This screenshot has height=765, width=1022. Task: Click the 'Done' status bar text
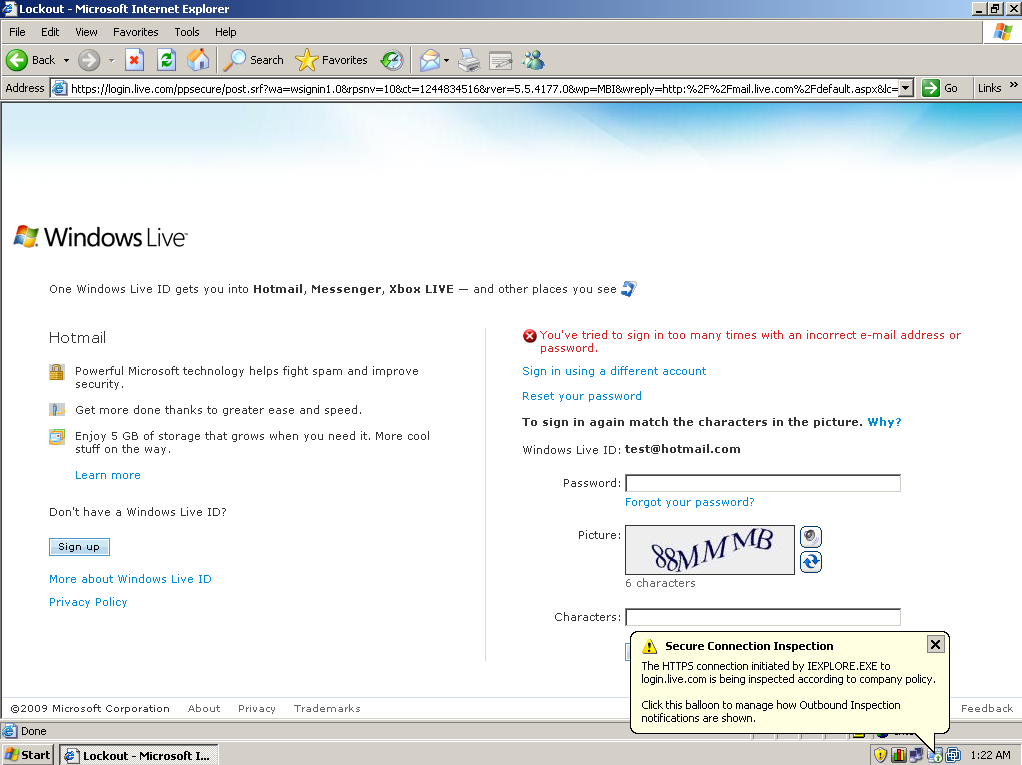pos(33,731)
